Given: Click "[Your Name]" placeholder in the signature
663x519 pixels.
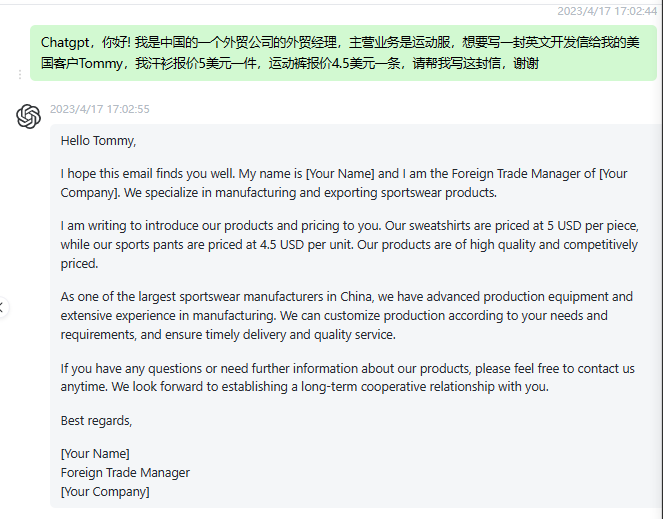Looking at the screenshot, I should (95, 454).
